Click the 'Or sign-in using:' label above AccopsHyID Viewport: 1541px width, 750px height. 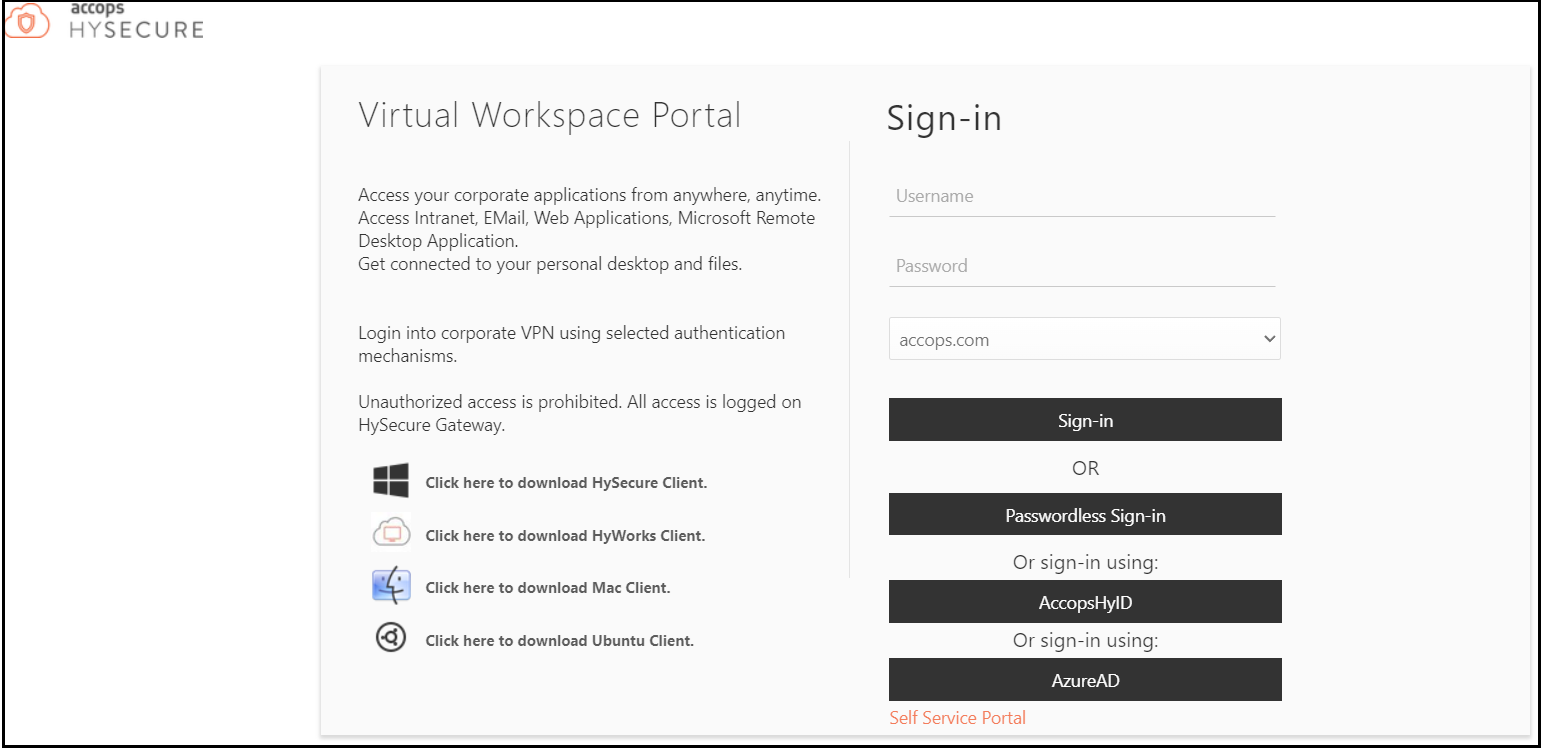1085,562
